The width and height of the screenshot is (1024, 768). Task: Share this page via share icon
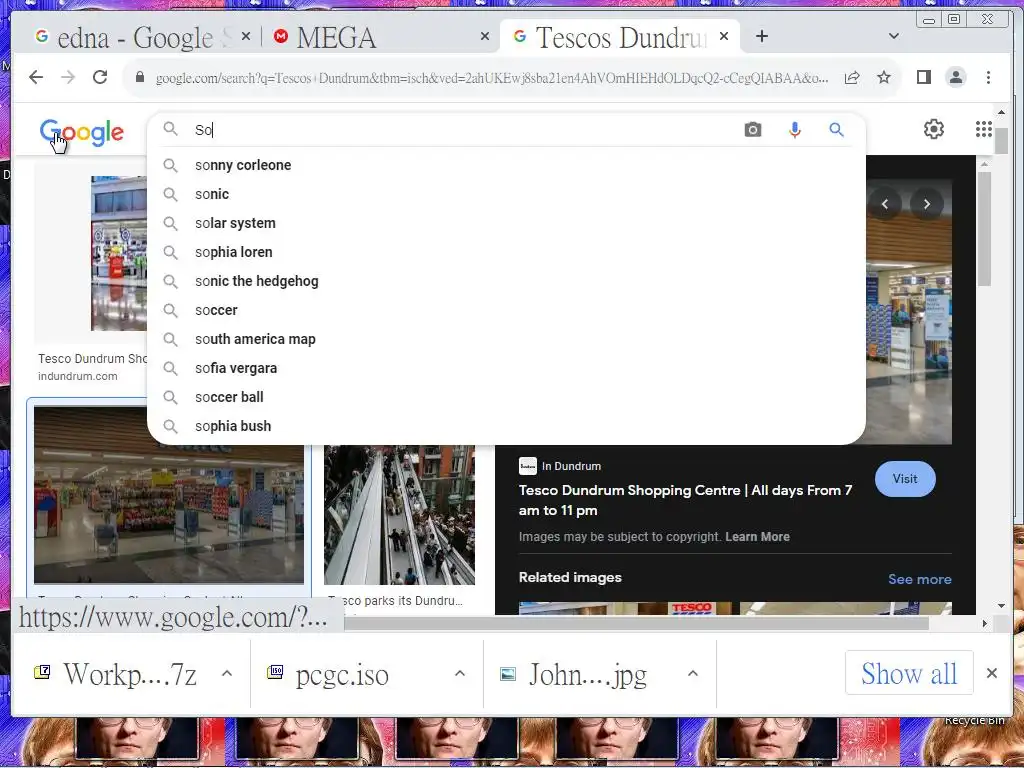tap(852, 78)
